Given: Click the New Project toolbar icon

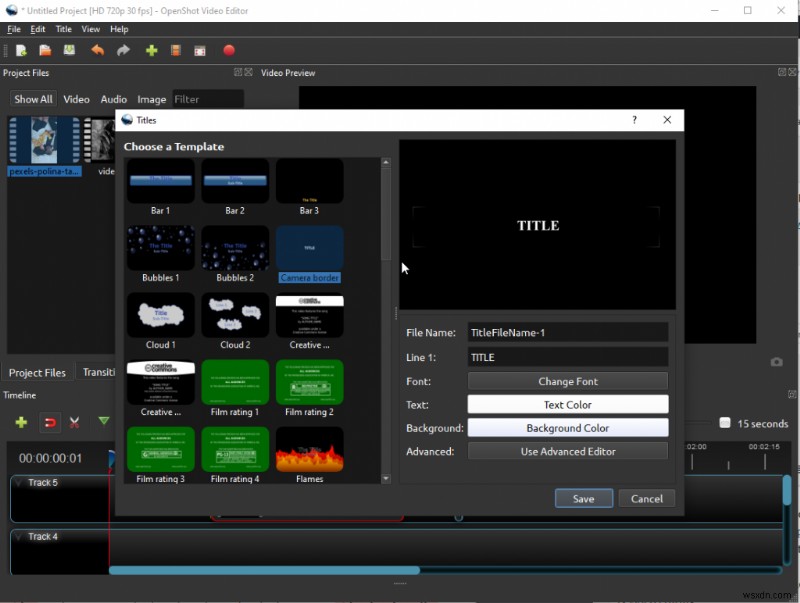Looking at the screenshot, I should point(21,51).
